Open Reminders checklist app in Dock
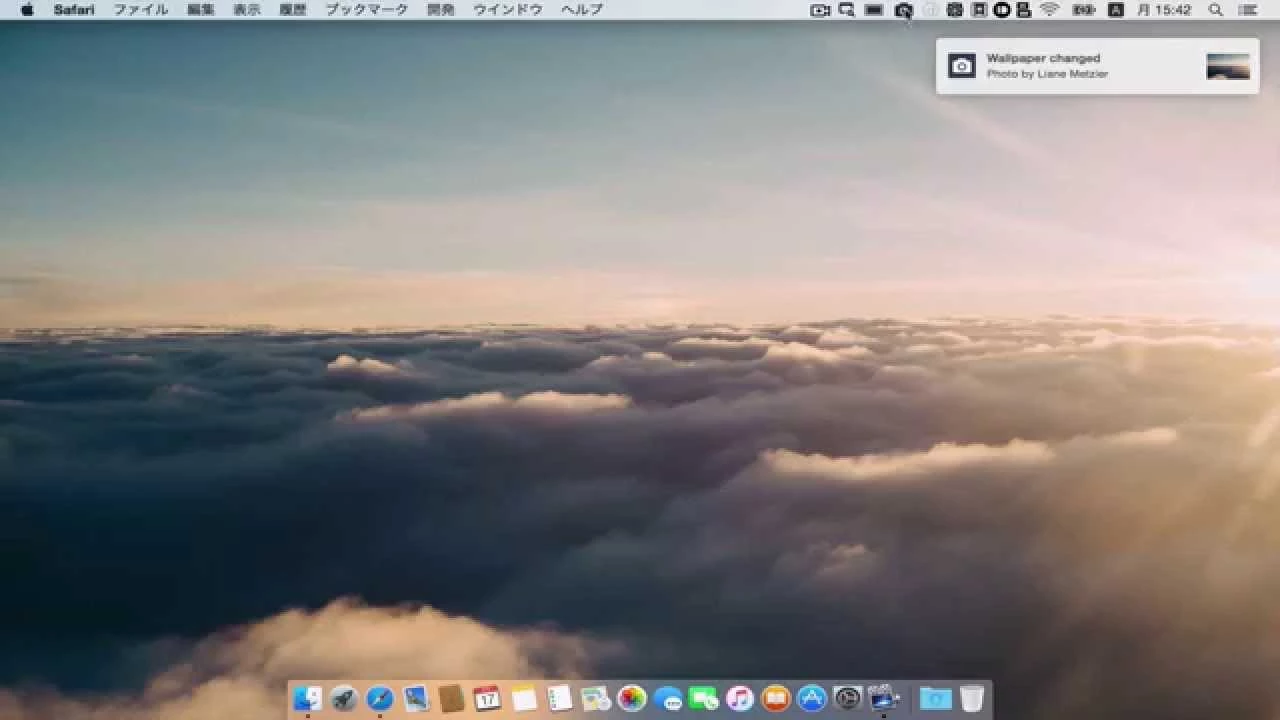Image resolution: width=1280 pixels, height=720 pixels. click(x=559, y=698)
